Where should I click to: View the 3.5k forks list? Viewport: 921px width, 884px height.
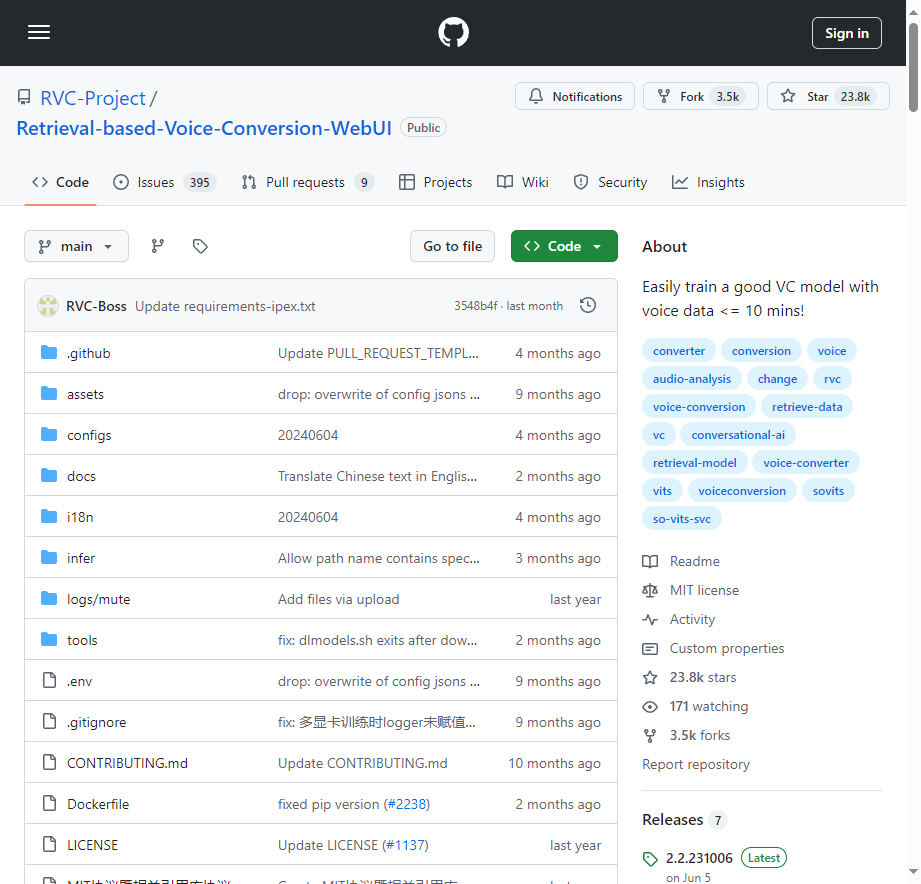pyautogui.click(x=687, y=735)
